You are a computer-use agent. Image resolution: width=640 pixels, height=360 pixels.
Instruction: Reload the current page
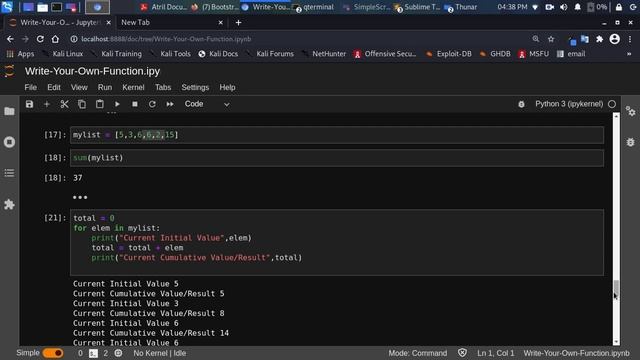(x=40, y=39)
